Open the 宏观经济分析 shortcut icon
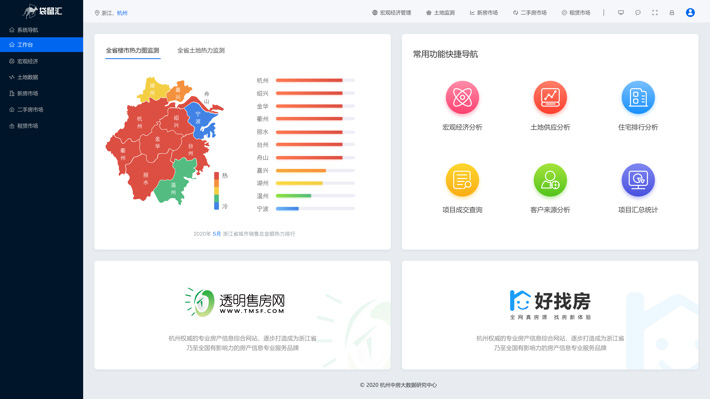 point(462,97)
